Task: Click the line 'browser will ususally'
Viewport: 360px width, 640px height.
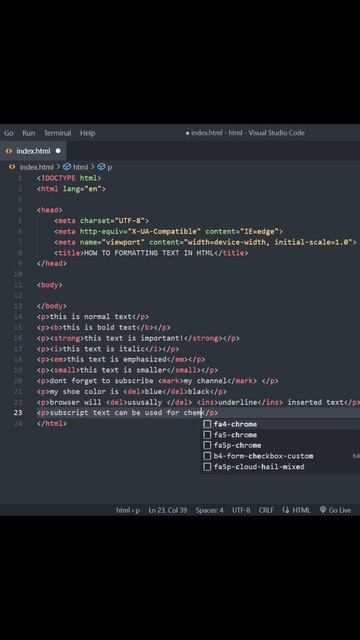Action: (x=198, y=402)
